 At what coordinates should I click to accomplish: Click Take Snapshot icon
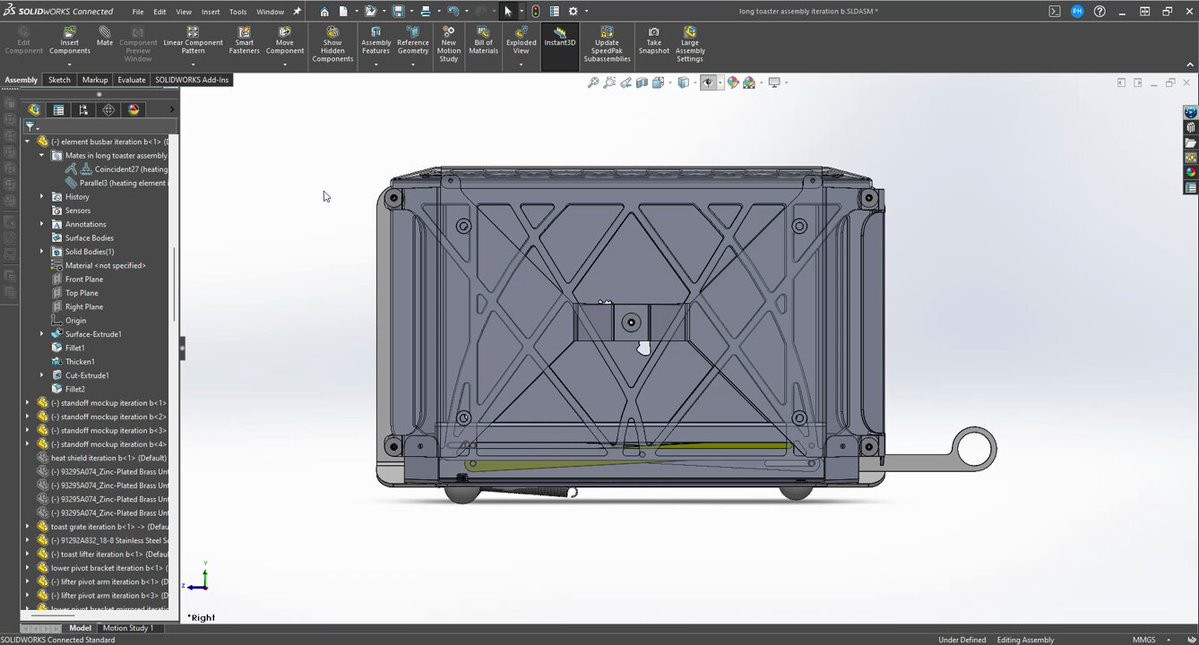654,41
